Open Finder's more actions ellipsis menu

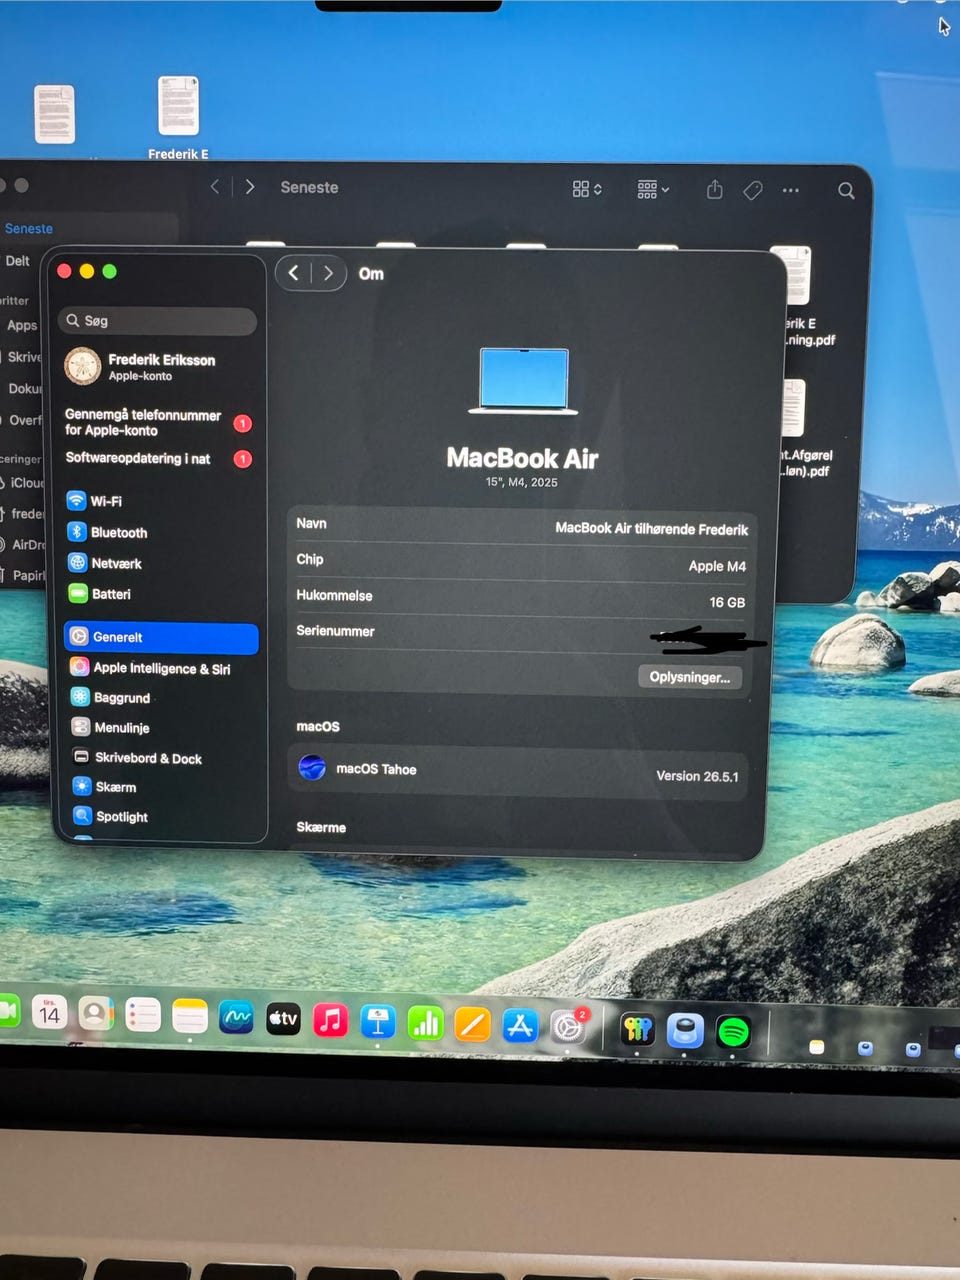(791, 190)
